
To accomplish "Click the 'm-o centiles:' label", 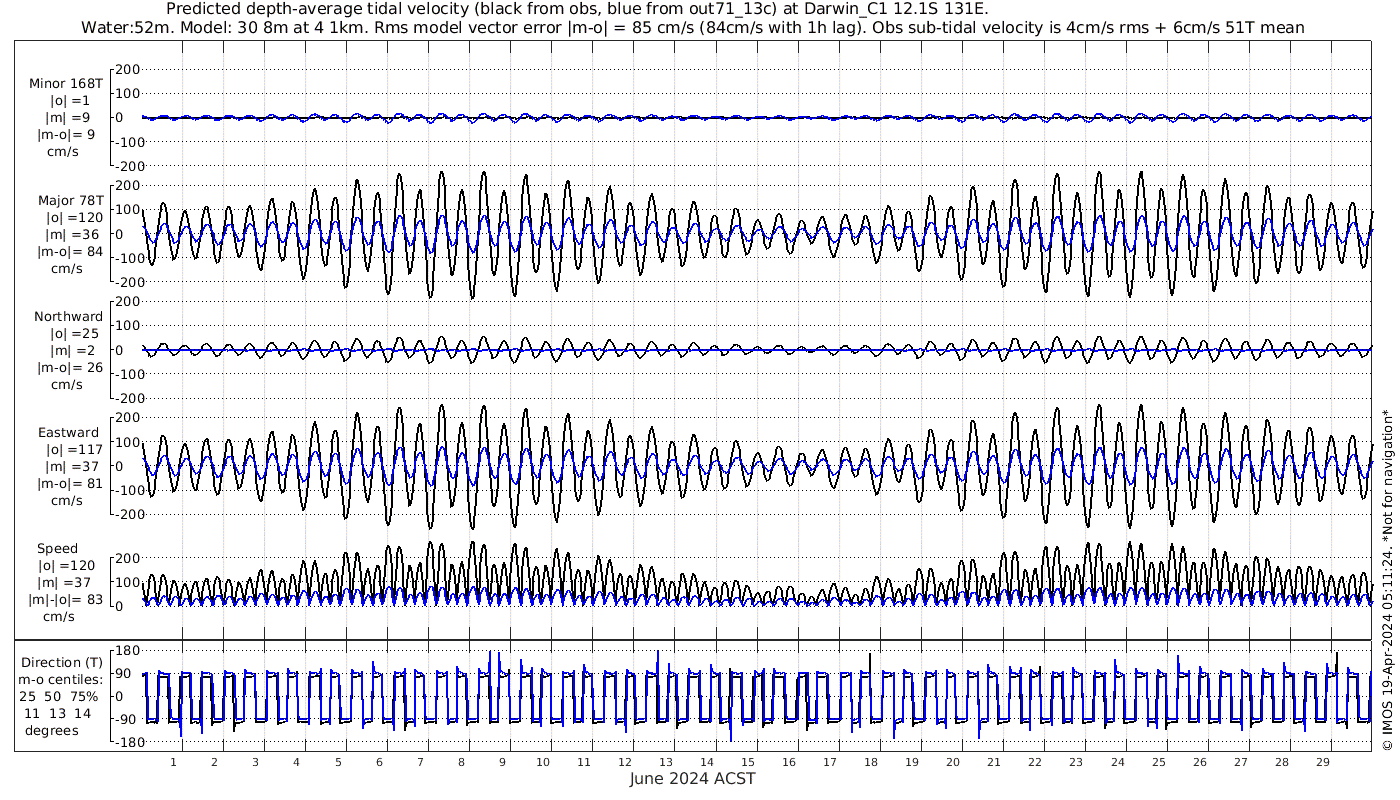I will [60, 679].
